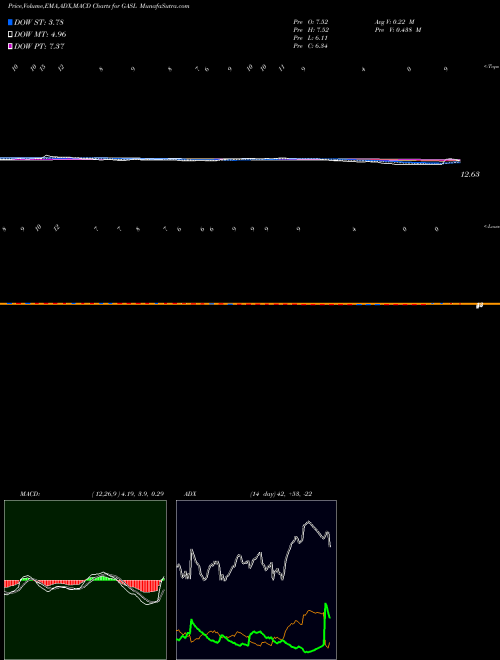500x660 pixels.
Task: Select the 'DOW MT: 4.96' legend text
Action: pyautogui.click(x=40, y=35)
